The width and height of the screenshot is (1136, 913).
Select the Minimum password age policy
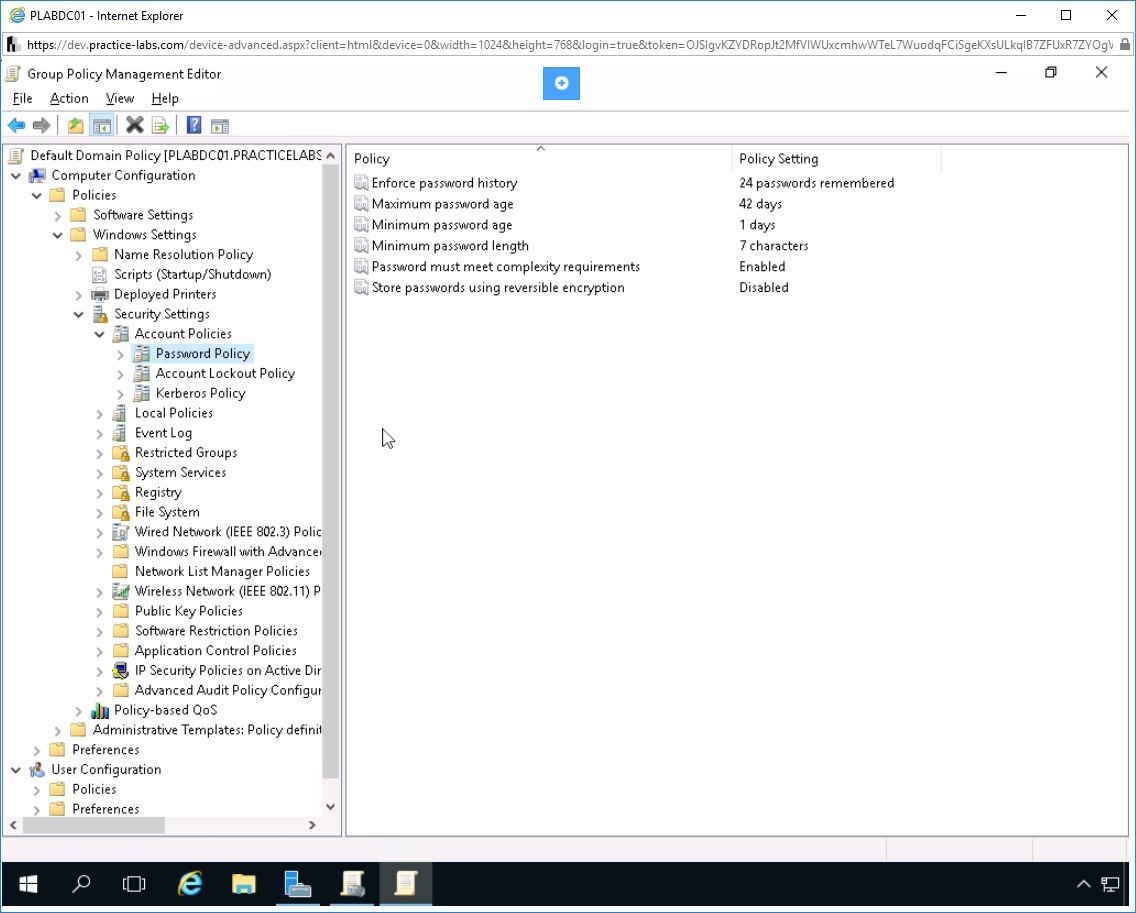pyautogui.click(x=442, y=225)
